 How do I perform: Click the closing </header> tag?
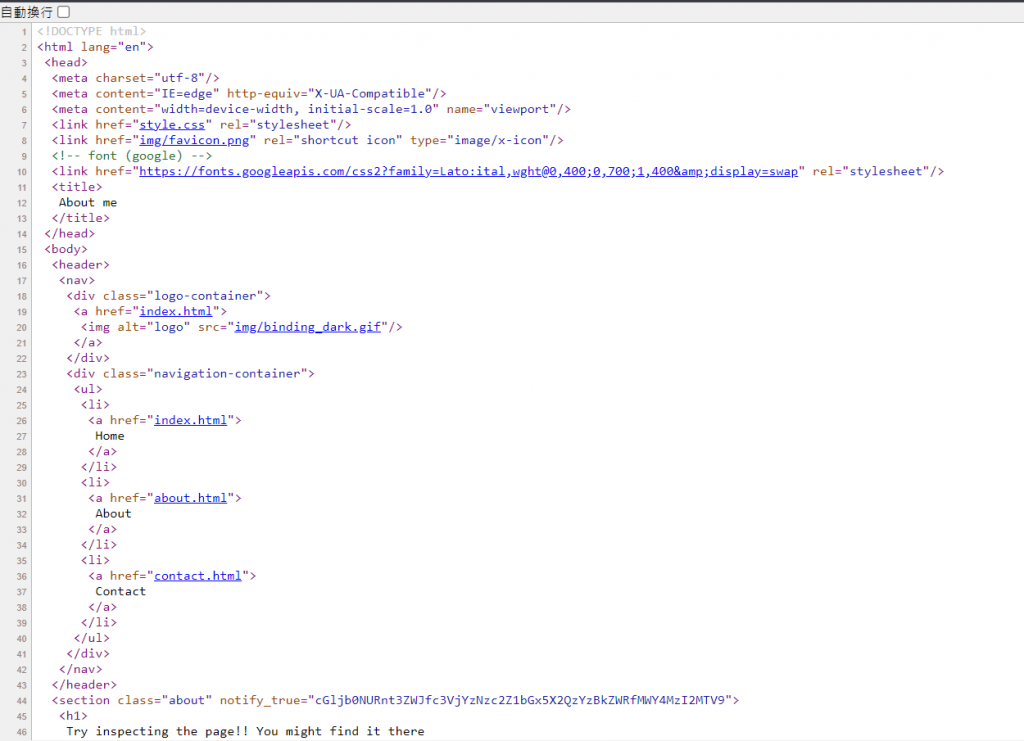coord(84,685)
